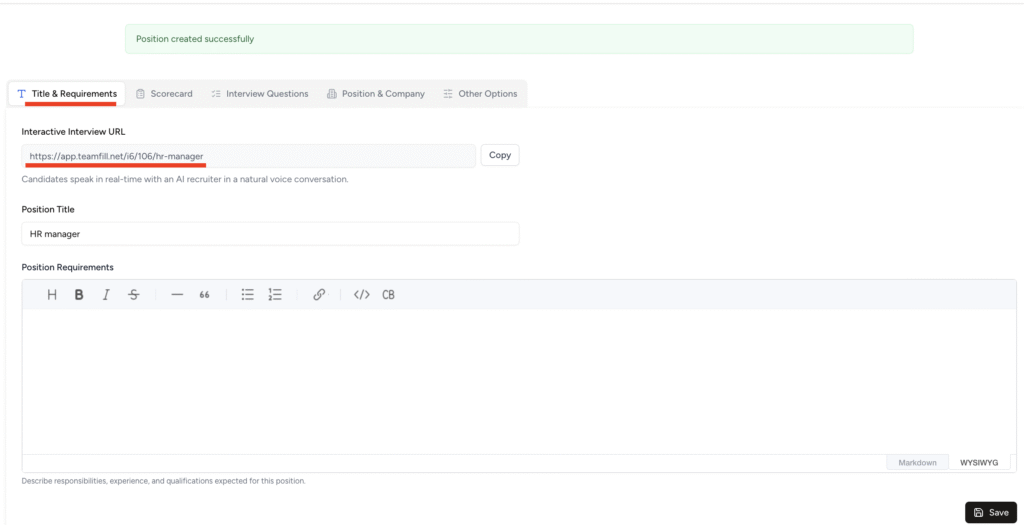Open Position & Company tab
This screenshot has height=525, width=1024.
pos(376,94)
